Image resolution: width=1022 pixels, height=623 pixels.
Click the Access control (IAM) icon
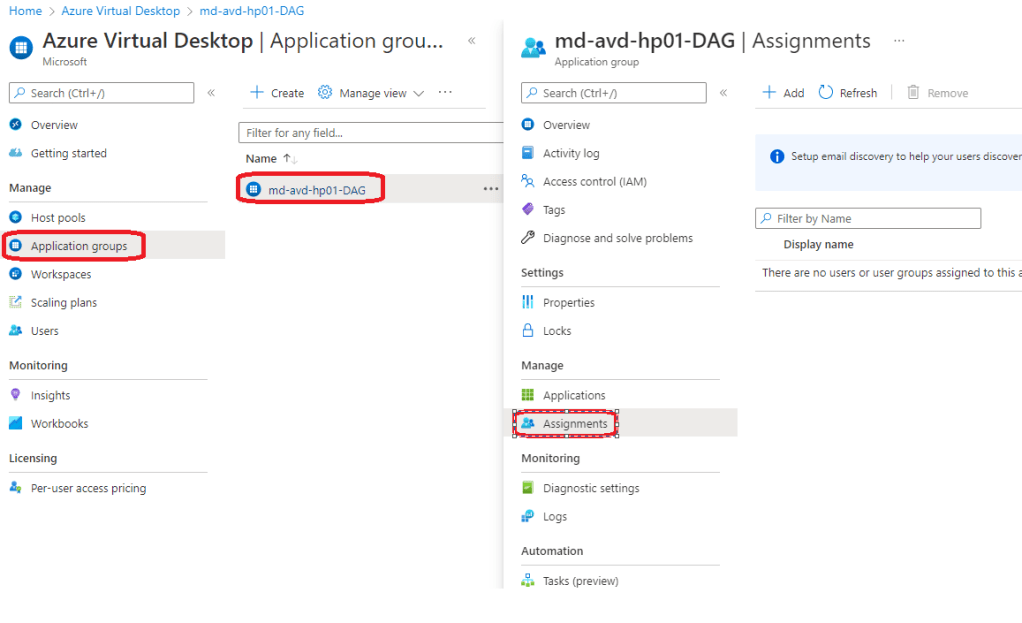tap(528, 182)
